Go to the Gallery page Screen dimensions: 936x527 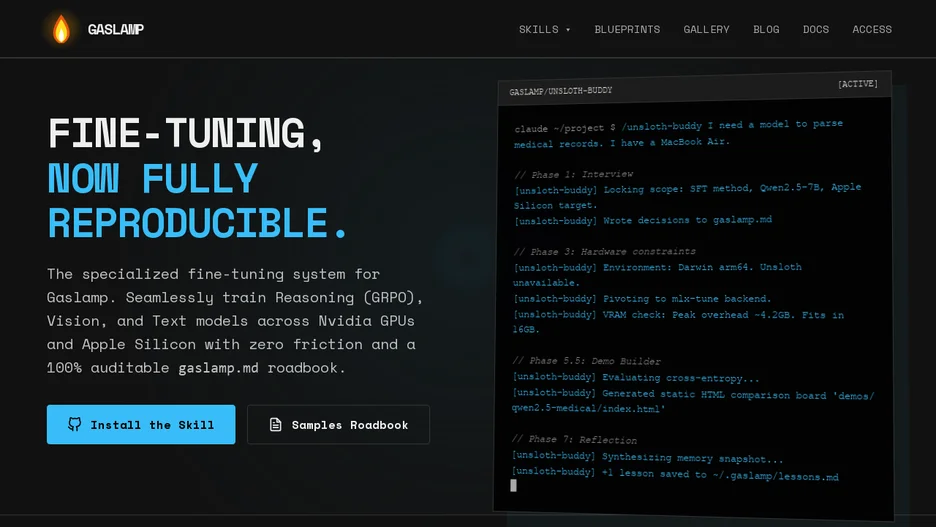click(706, 29)
